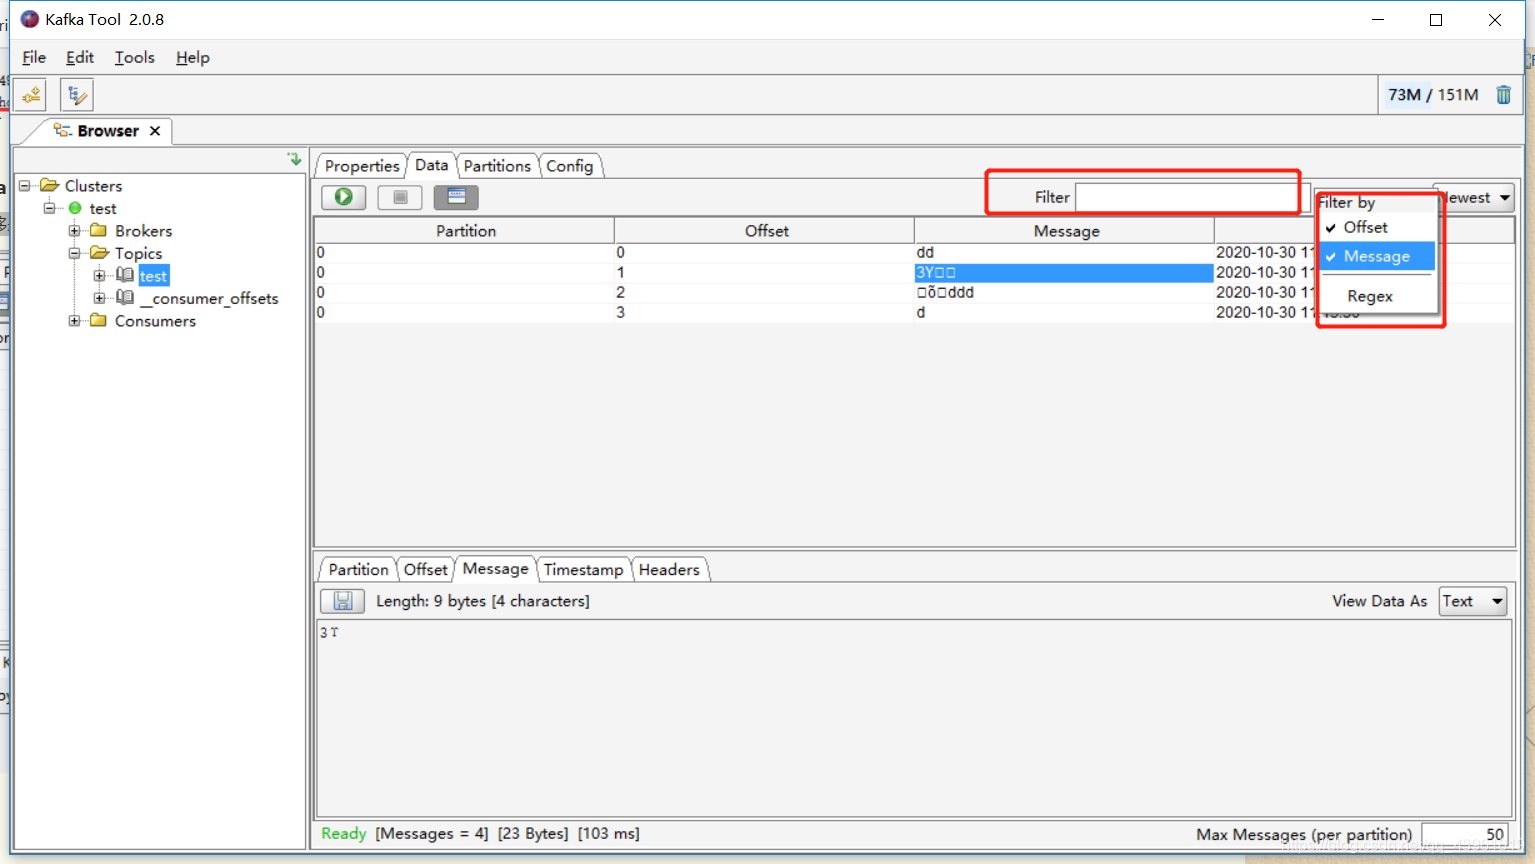Open the View Data As Text dropdown
Viewport: 1535px width, 864px height.
click(1473, 601)
